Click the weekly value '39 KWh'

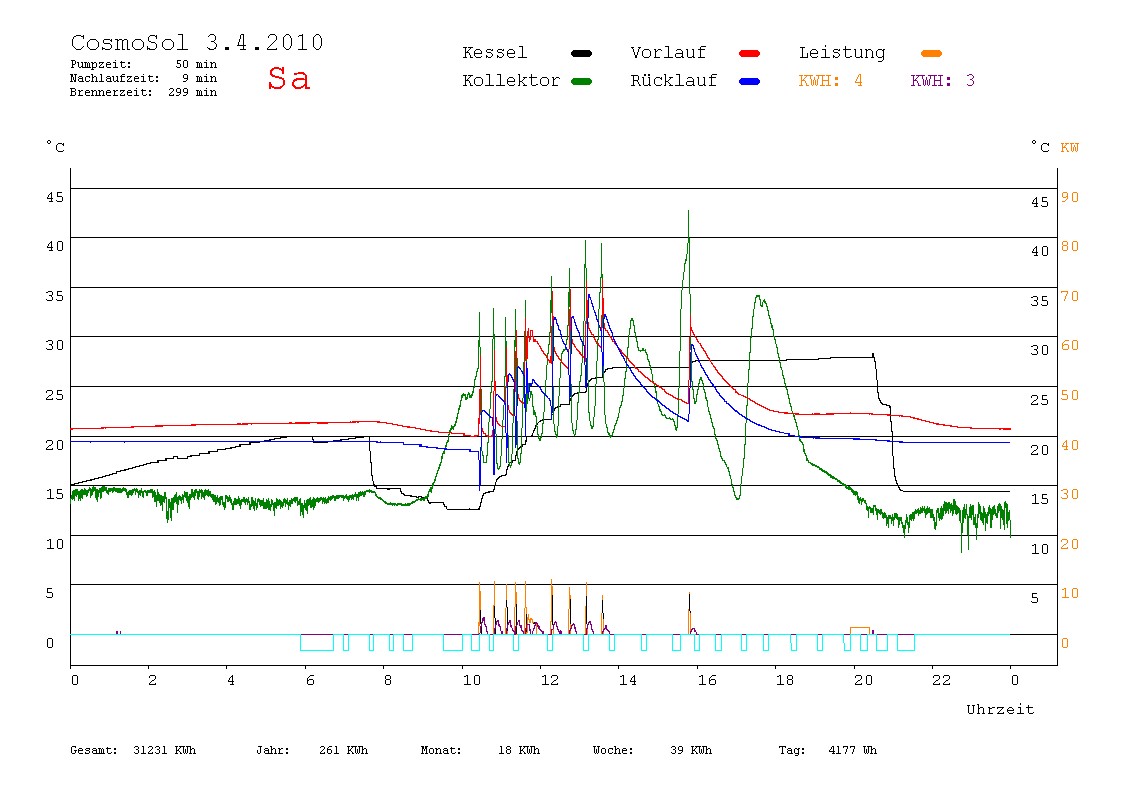pos(691,750)
